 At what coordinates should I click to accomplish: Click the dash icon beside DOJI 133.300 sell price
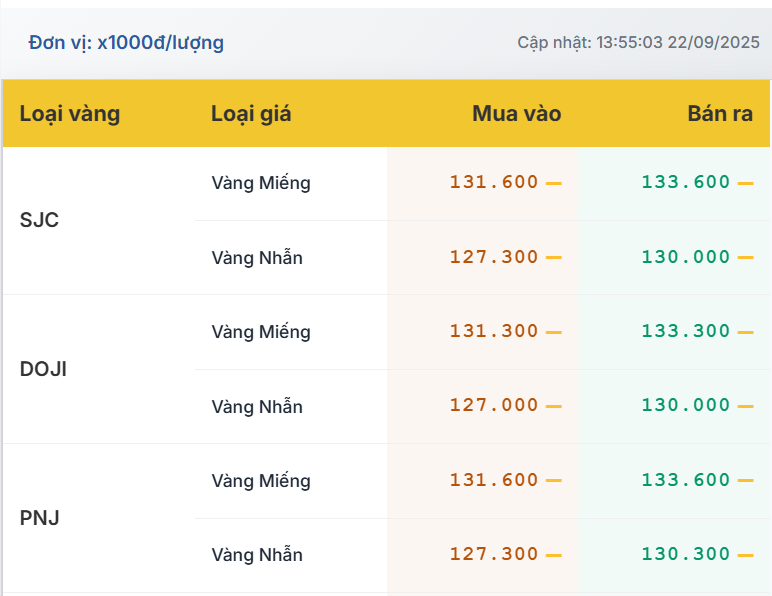pyautogui.click(x=745, y=332)
